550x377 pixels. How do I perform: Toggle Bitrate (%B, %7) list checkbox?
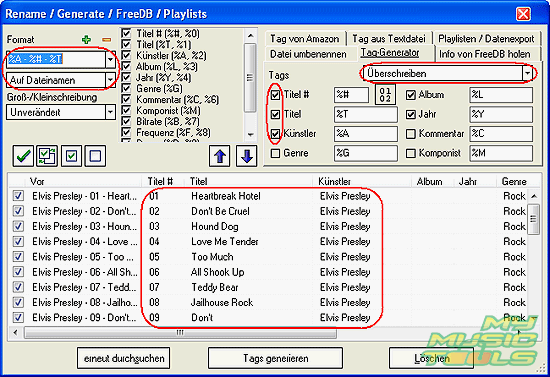tap(126, 121)
